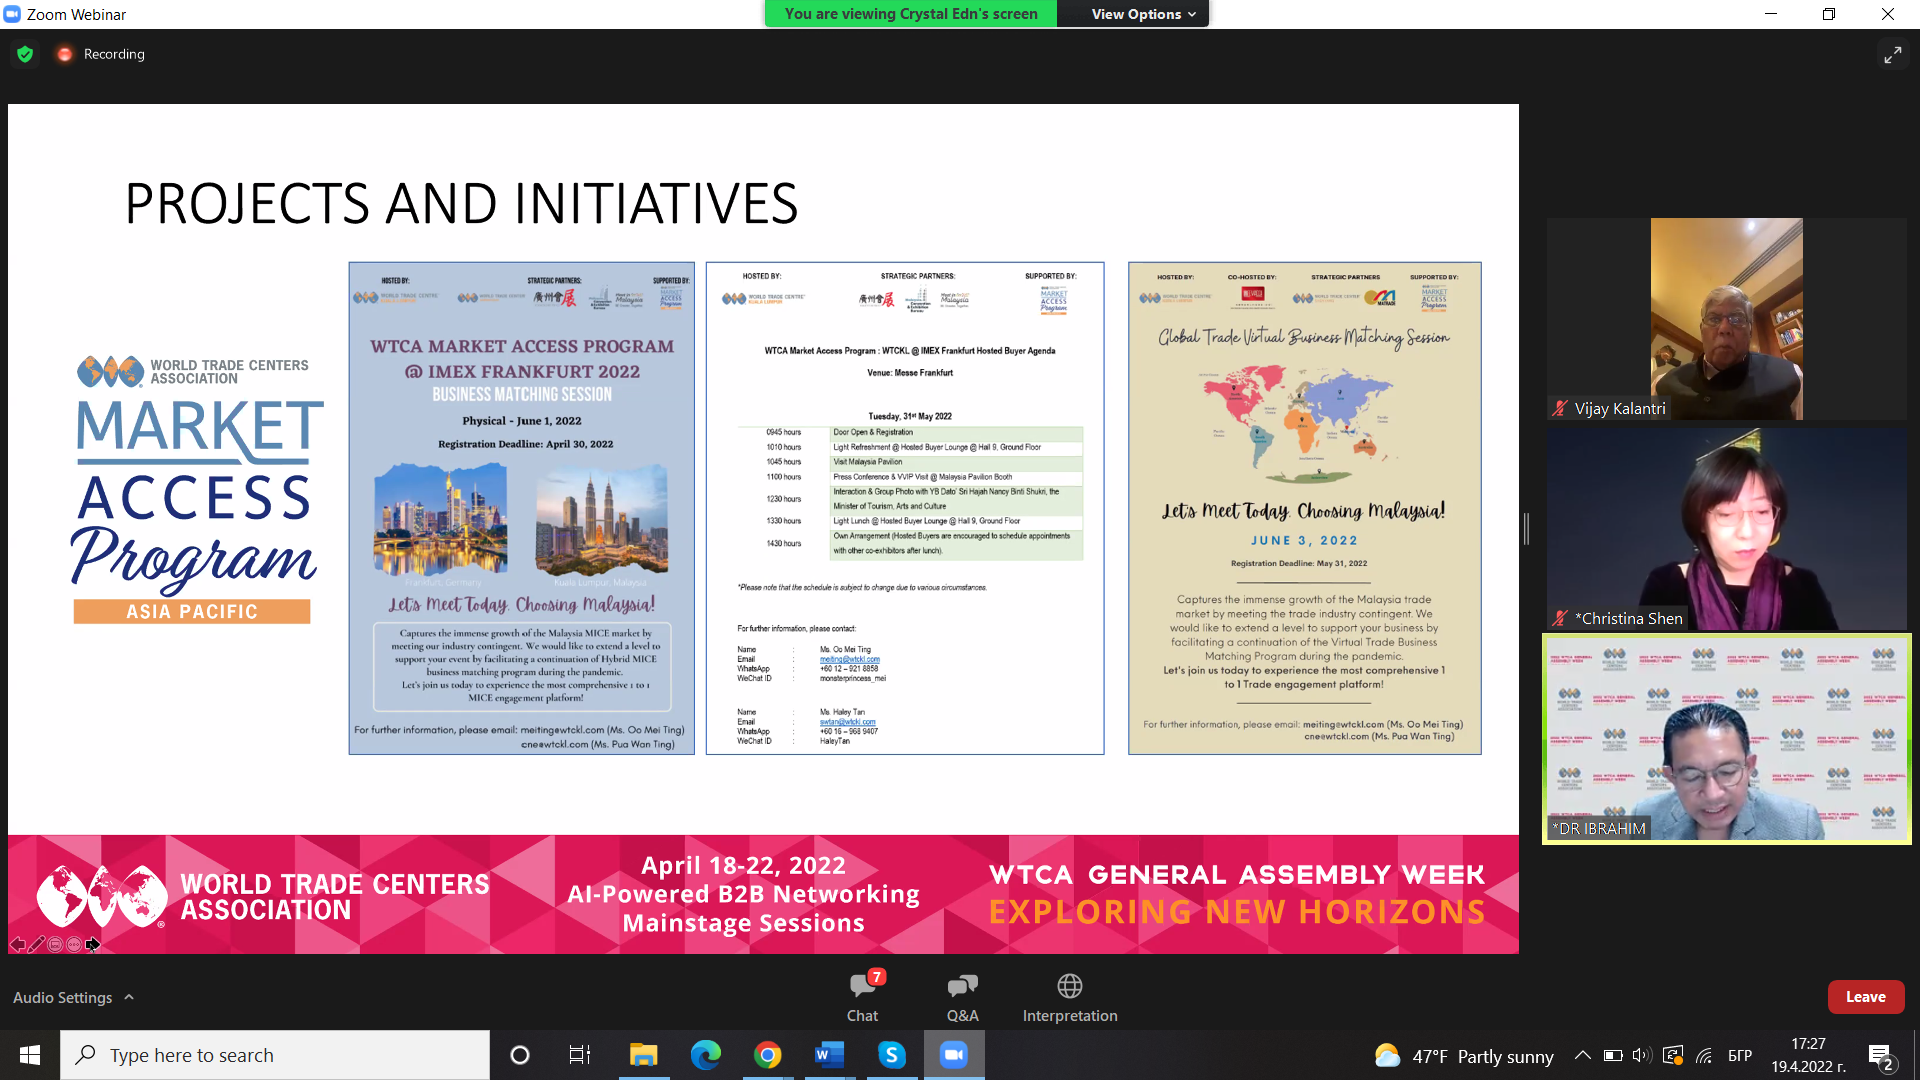Viewport: 1920px width, 1080px height.
Task: Leave the webinar
Action: tap(1865, 997)
